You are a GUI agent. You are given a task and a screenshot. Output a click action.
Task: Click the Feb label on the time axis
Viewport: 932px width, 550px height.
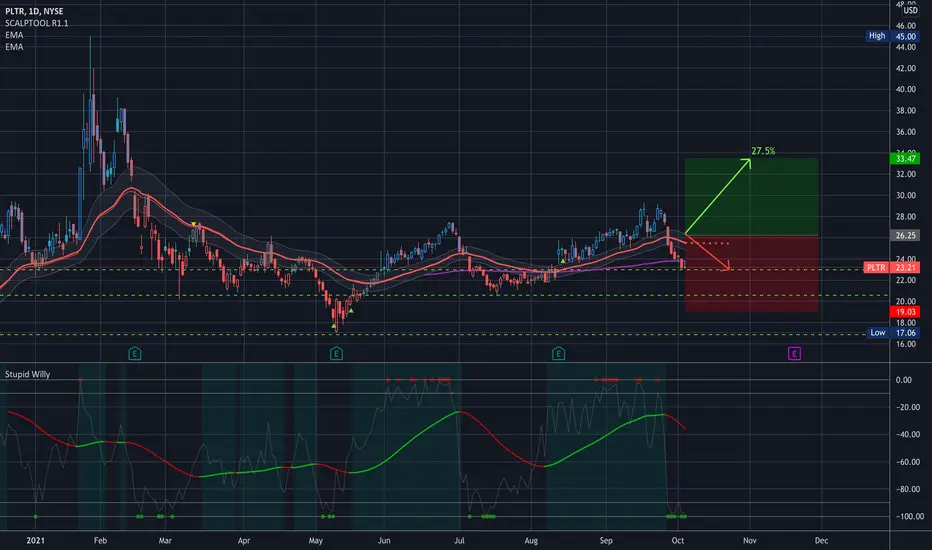[x=100, y=540]
